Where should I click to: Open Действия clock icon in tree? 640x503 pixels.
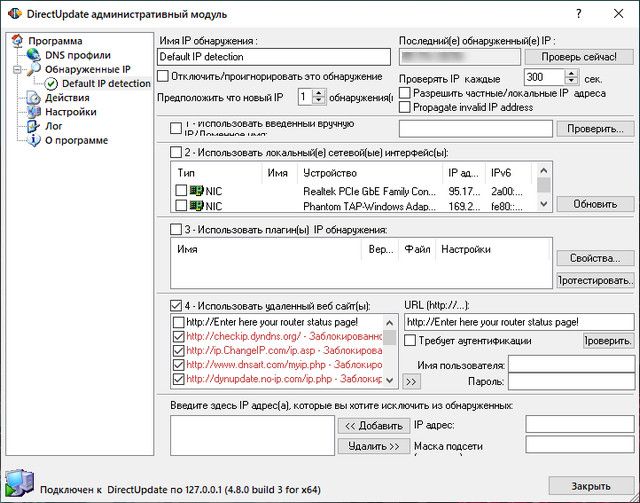click(x=35, y=98)
